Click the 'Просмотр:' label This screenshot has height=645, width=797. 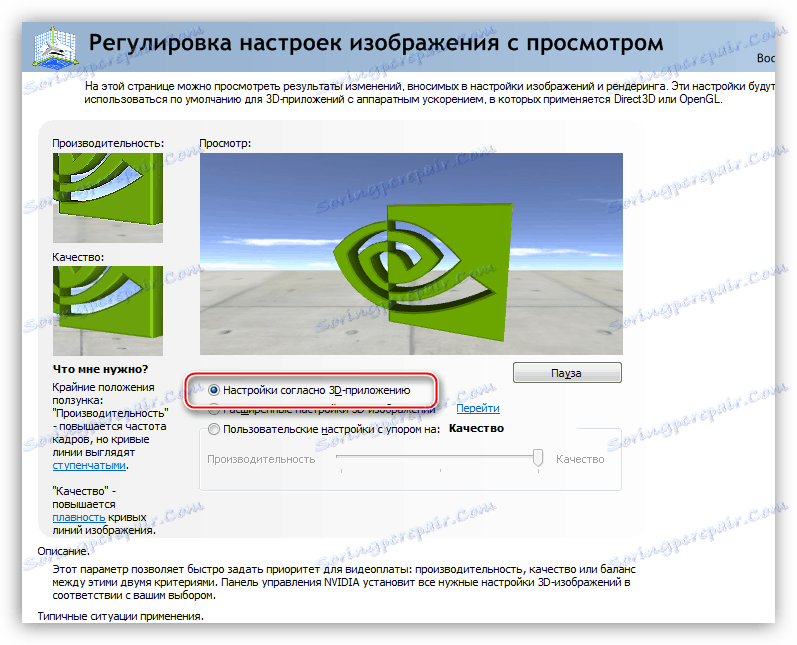click(225, 143)
